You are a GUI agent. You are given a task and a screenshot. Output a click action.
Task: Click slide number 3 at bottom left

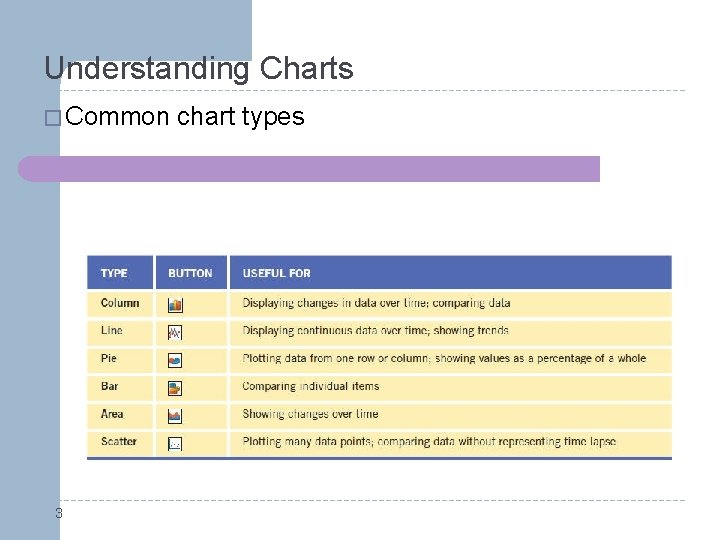click(58, 514)
